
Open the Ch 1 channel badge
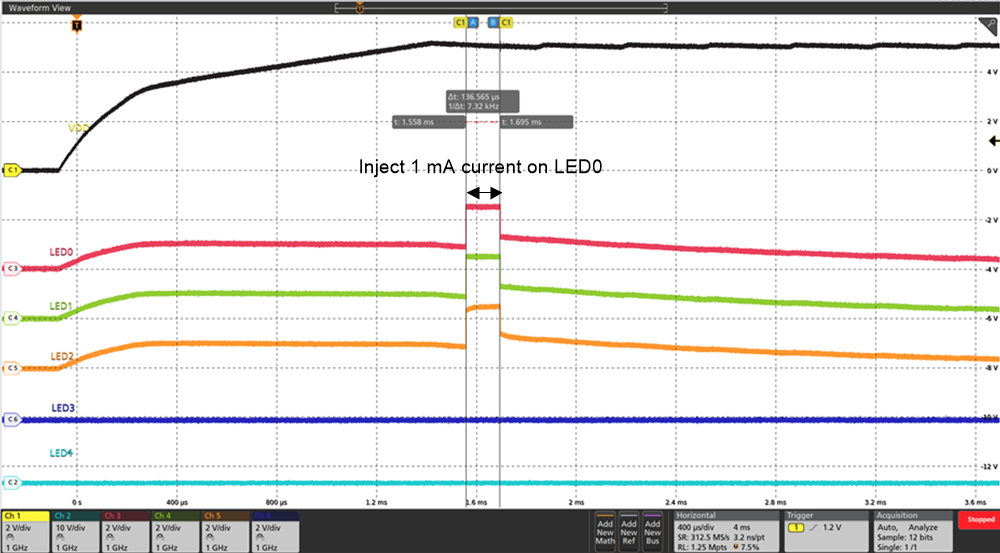tap(25, 530)
